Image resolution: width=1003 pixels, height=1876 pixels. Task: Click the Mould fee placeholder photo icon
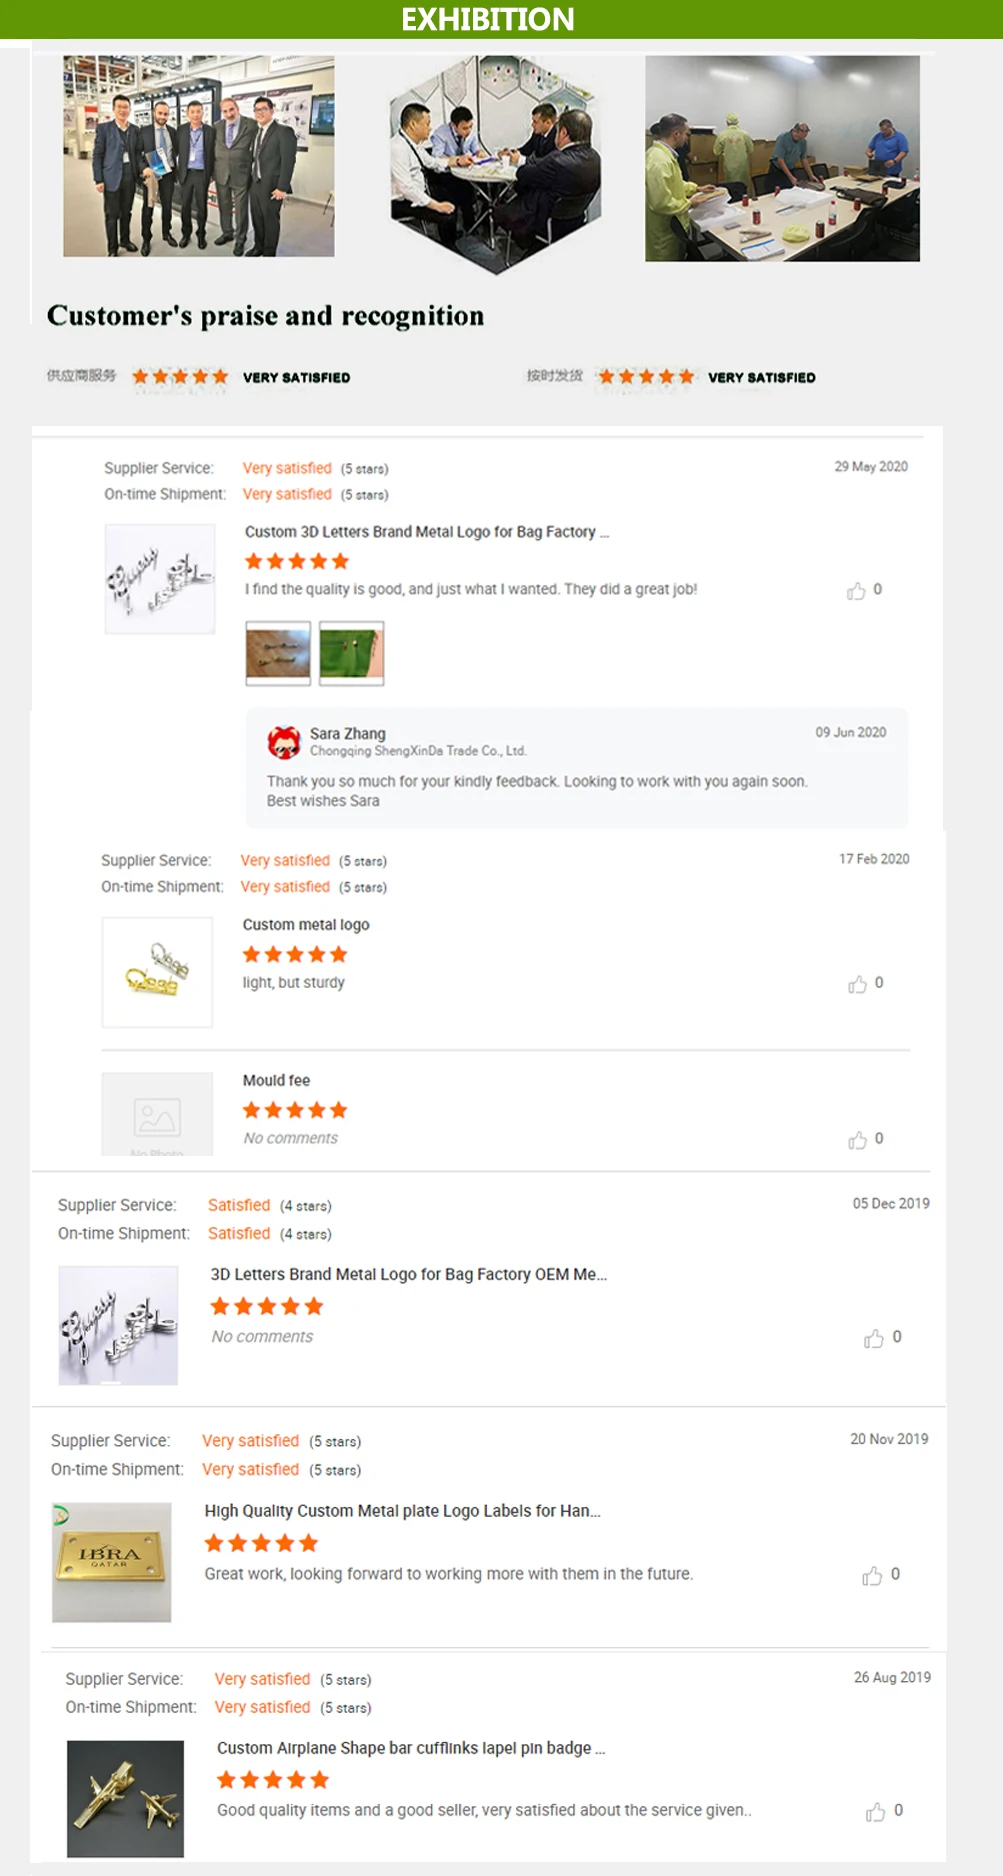tap(157, 1117)
